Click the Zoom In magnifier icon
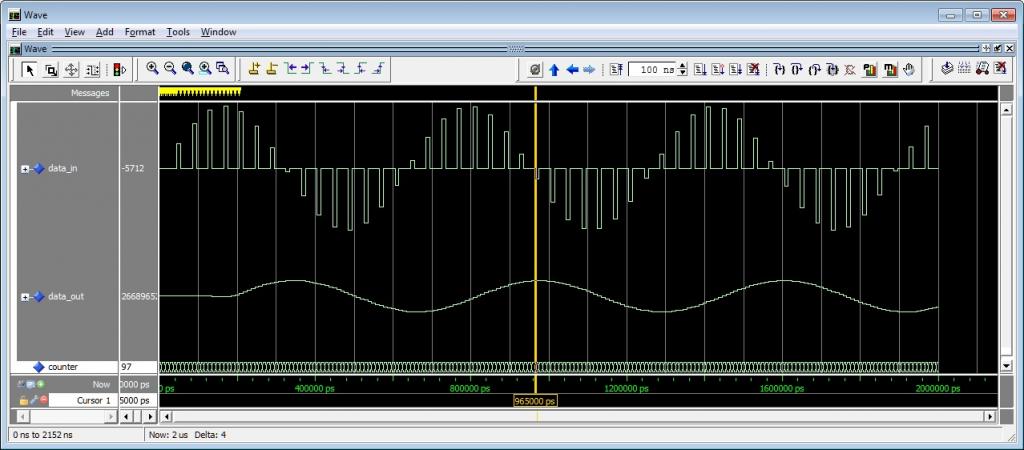This screenshot has height=450, width=1024. [x=153, y=69]
